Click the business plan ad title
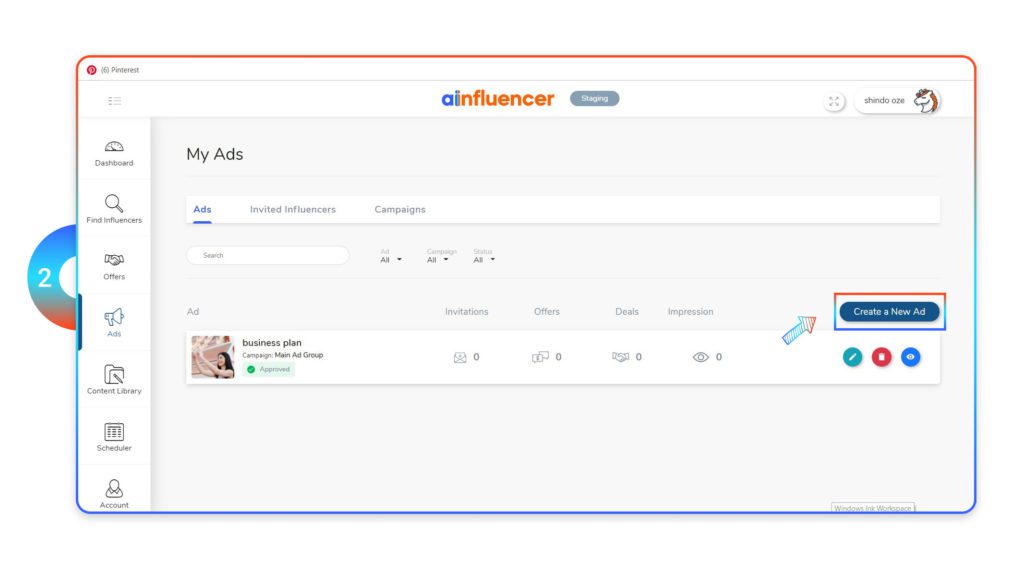 (x=272, y=342)
